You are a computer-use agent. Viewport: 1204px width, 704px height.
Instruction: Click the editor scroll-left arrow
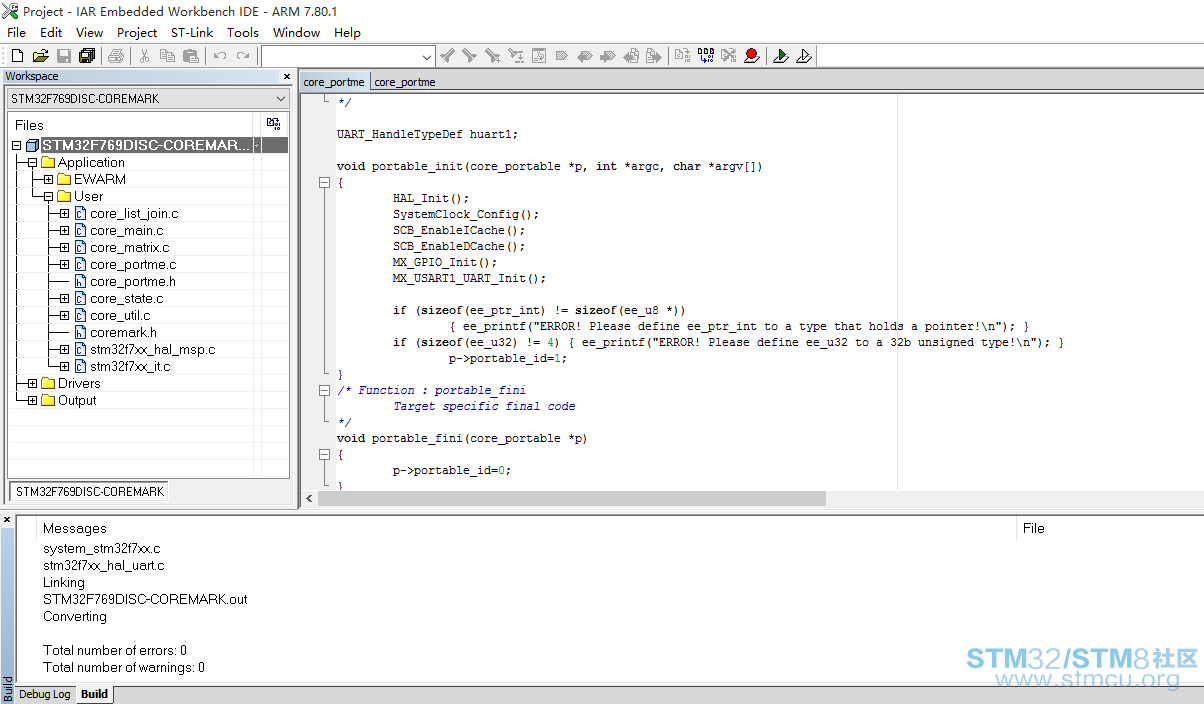click(x=309, y=498)
